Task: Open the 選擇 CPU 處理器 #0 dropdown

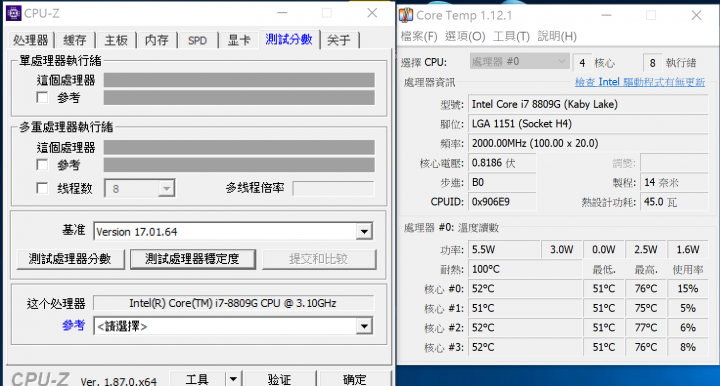Action: [519, 62]
